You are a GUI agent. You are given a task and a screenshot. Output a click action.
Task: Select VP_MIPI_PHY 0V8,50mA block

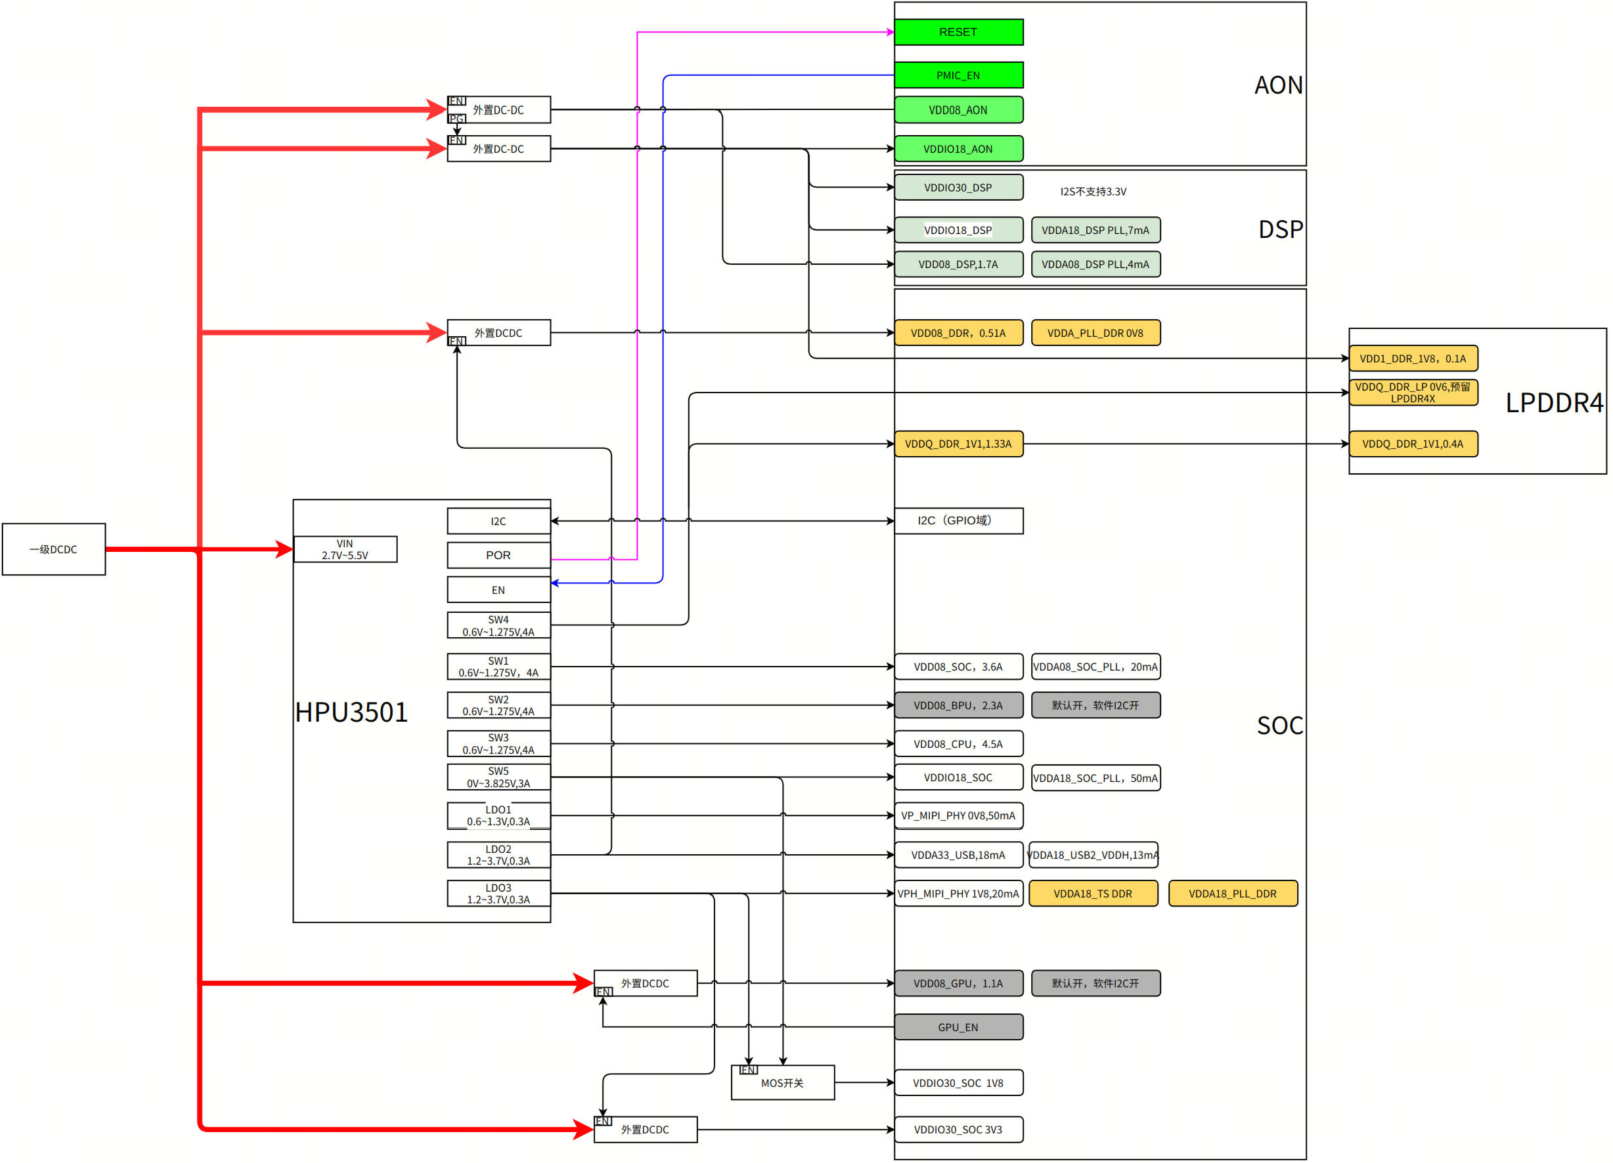[x=958, y=816]
